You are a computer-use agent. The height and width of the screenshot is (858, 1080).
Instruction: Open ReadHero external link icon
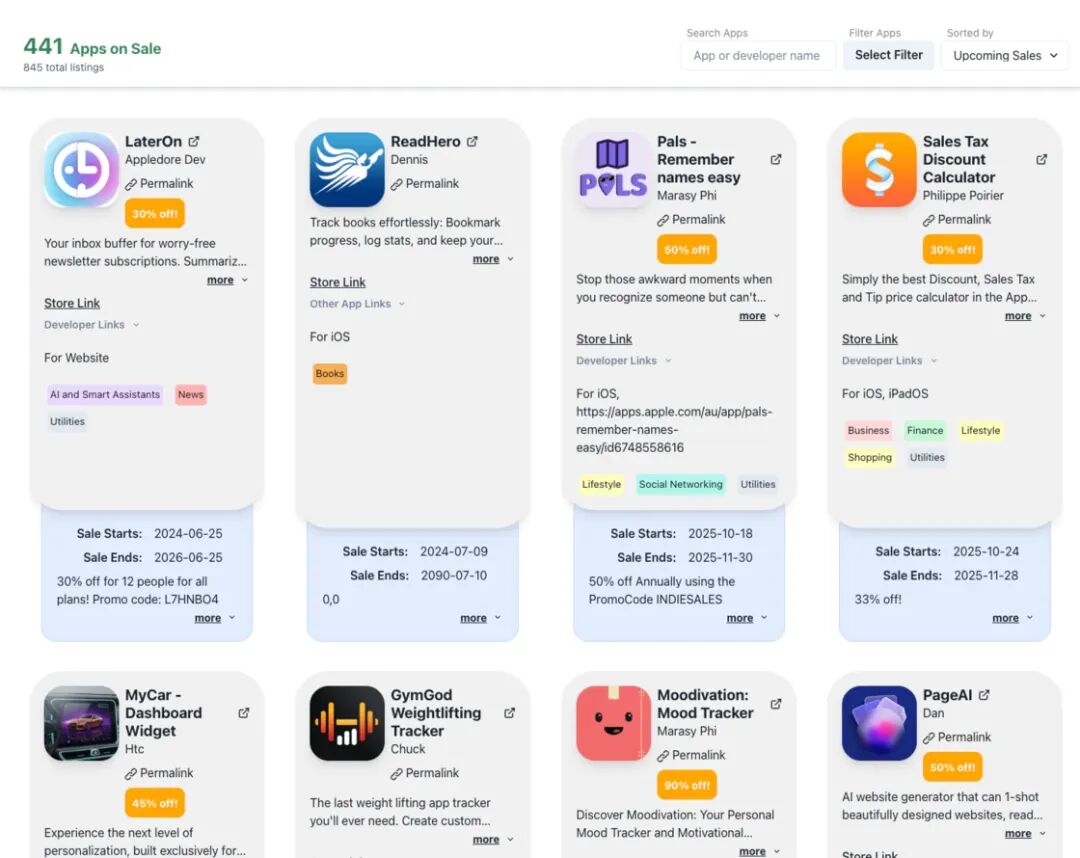point(472,141)
